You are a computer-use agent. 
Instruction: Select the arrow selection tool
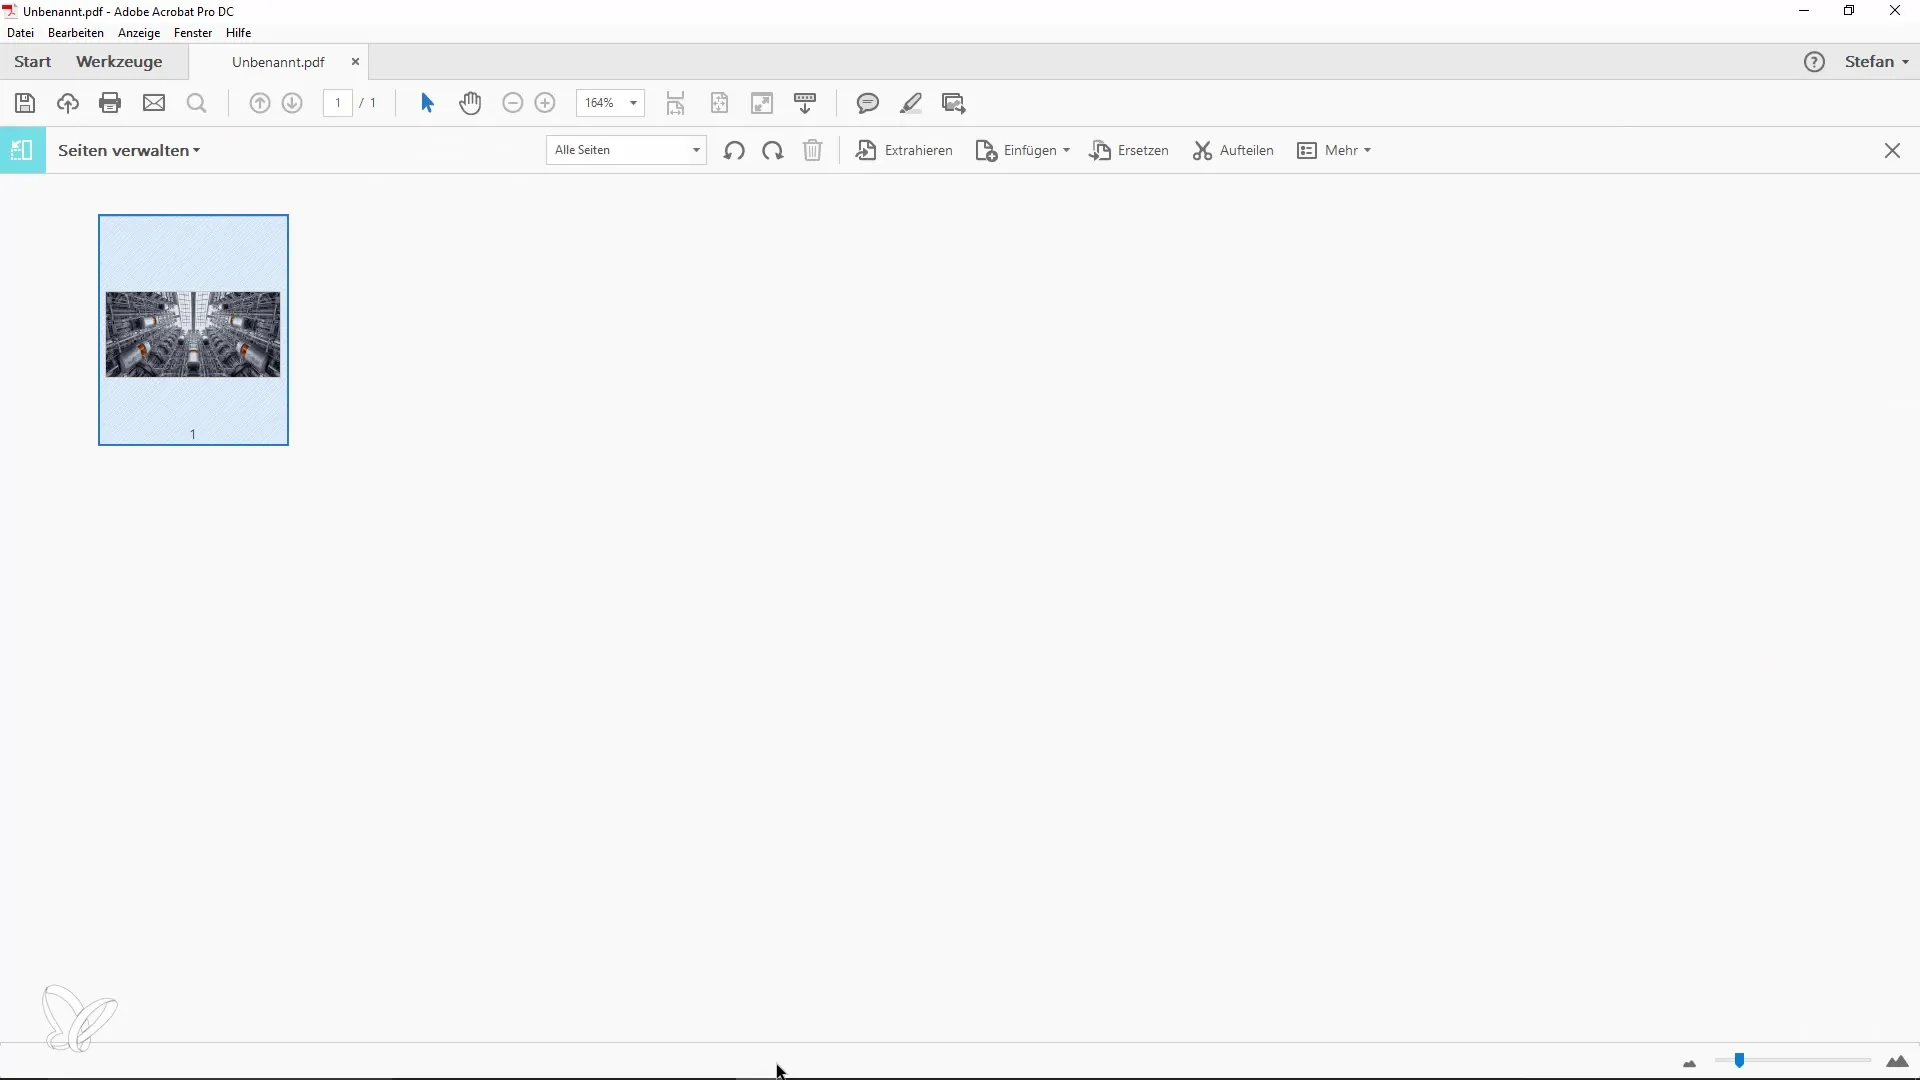pos(427,103)
